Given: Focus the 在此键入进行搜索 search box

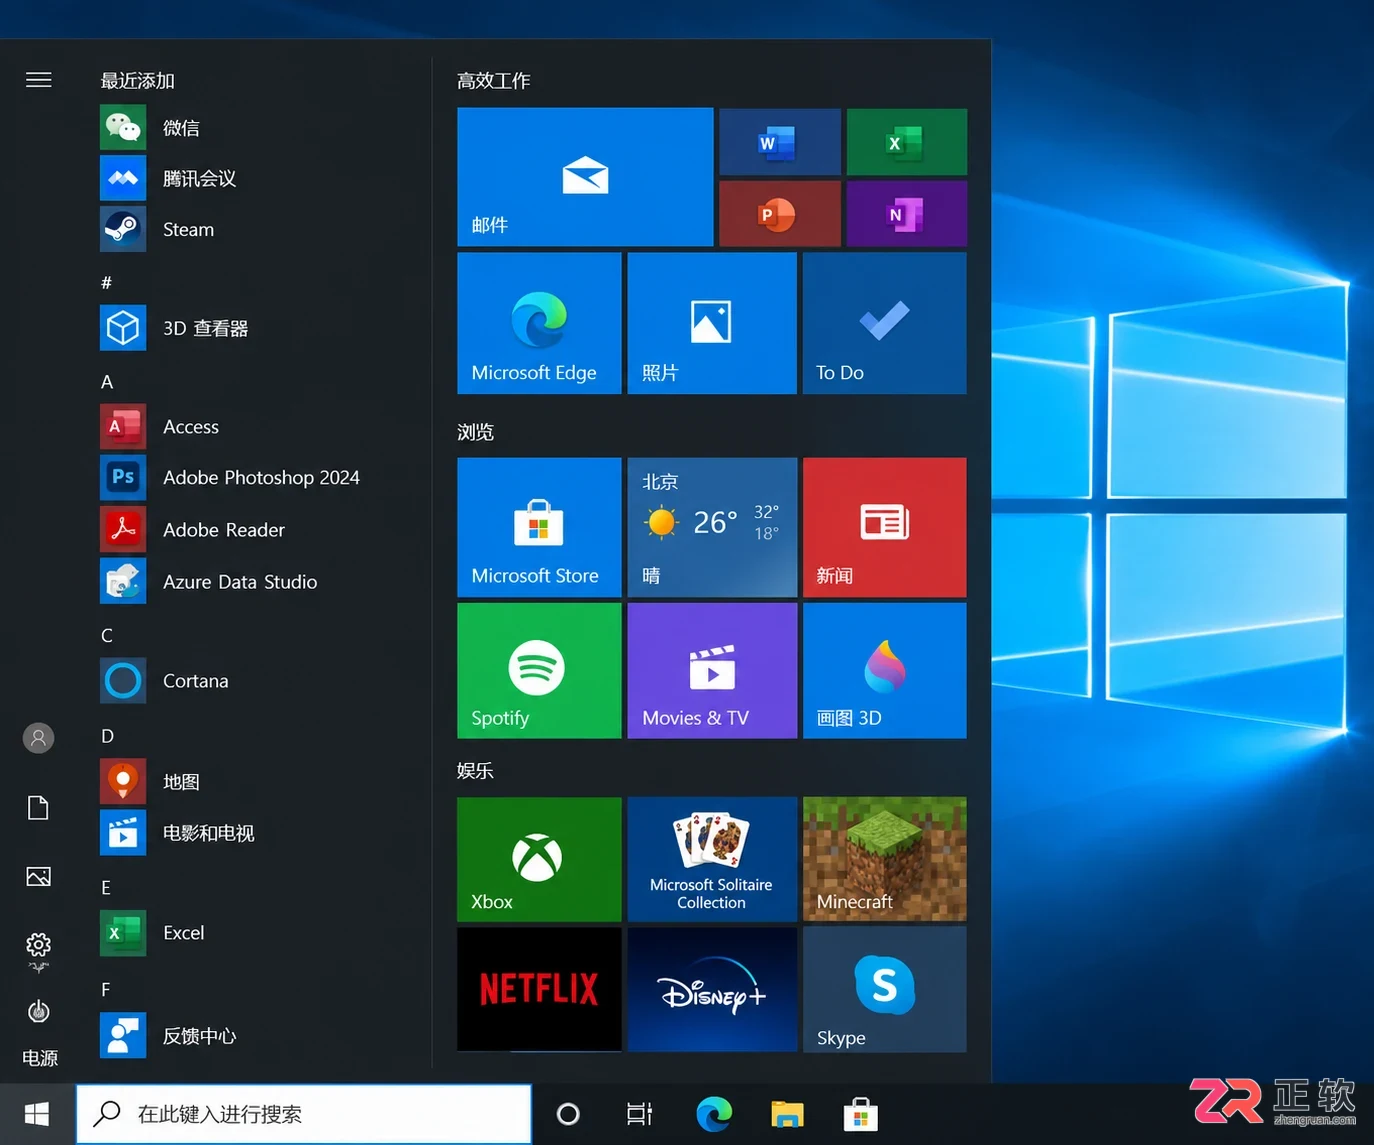Looking at the screenshot, I should click(304, 1114).
